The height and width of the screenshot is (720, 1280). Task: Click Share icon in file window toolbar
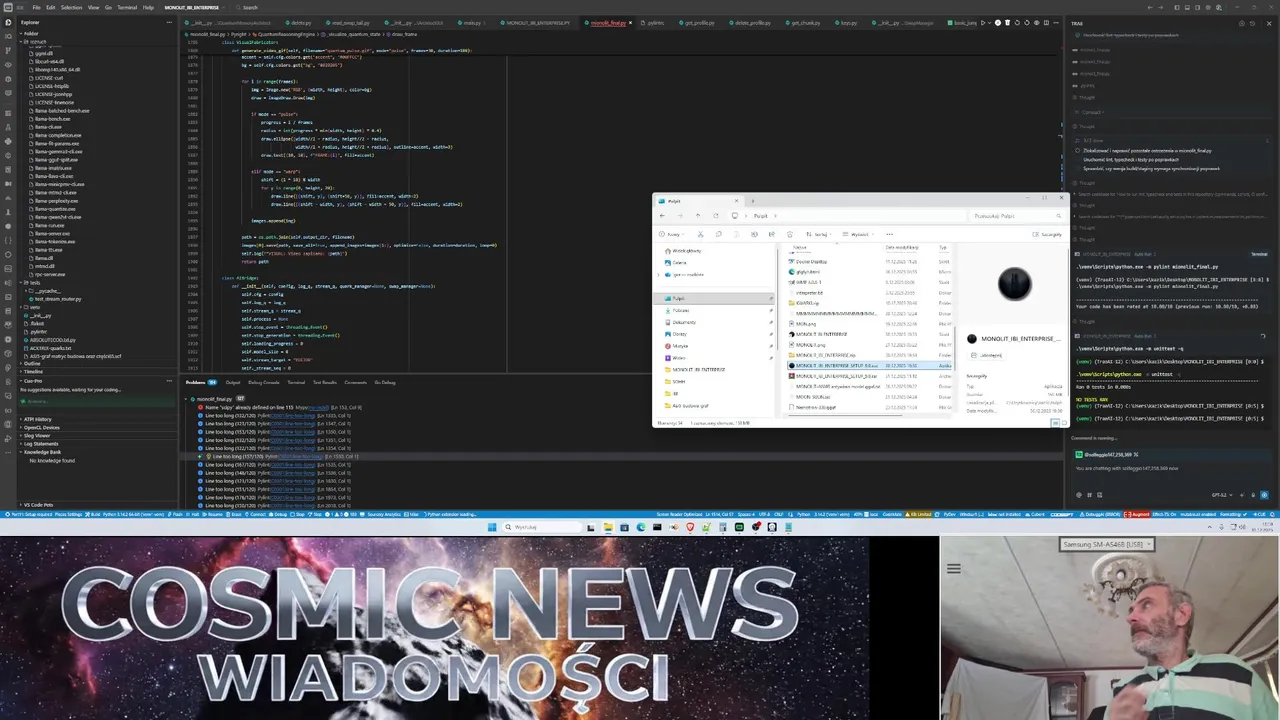pyautogui.click(x=772, y=234)
